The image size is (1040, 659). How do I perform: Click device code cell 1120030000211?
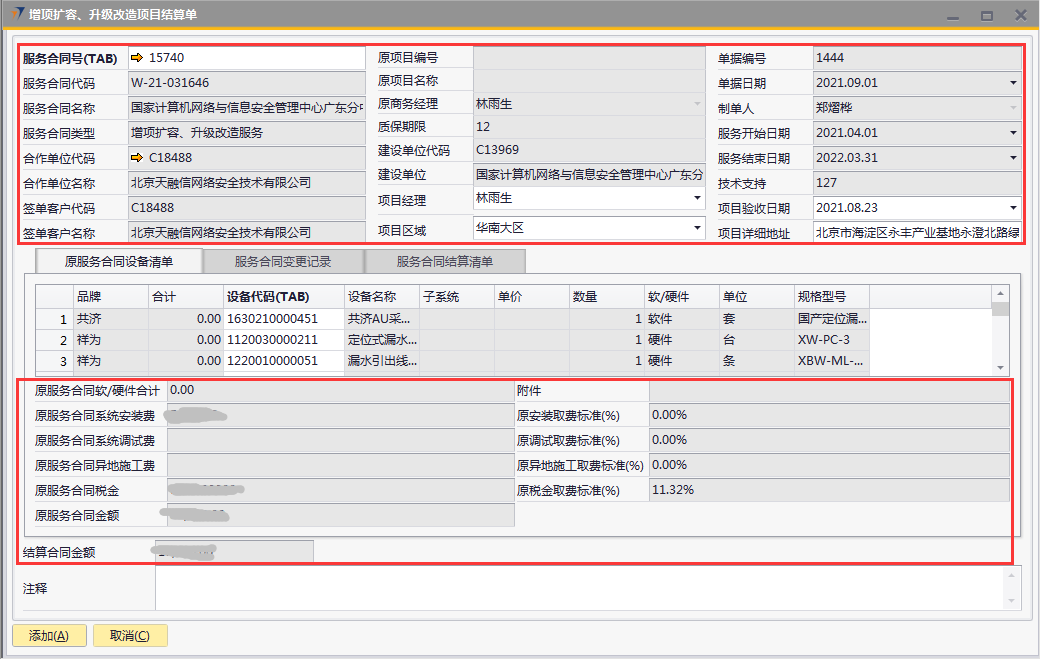pos(284,340)
